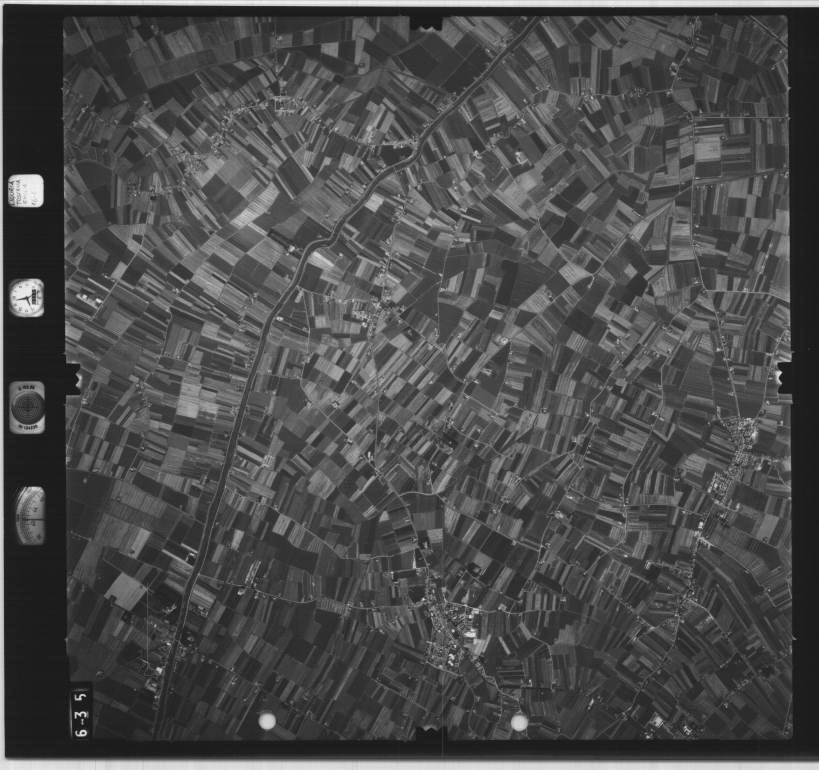Click the frame number 635 label

80,710
